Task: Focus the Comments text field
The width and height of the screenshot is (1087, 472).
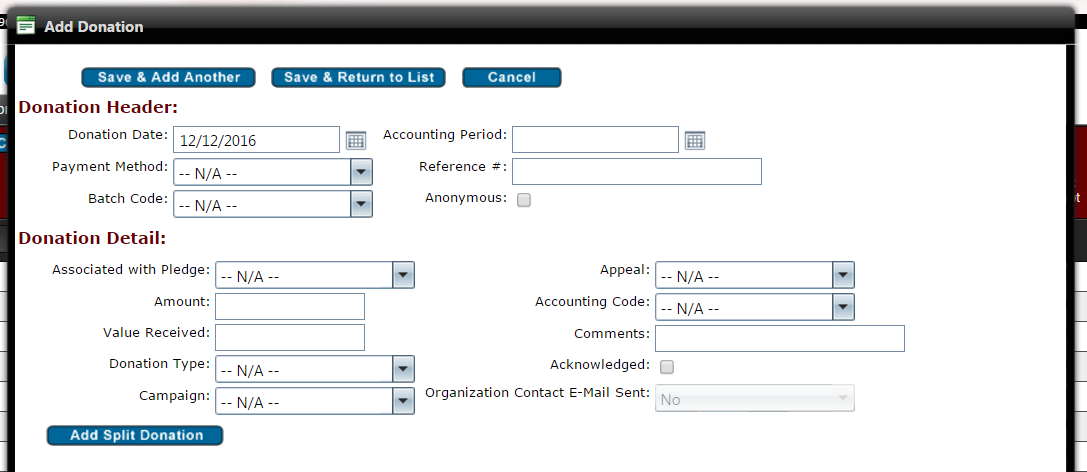Action: (x=779, y=338)
